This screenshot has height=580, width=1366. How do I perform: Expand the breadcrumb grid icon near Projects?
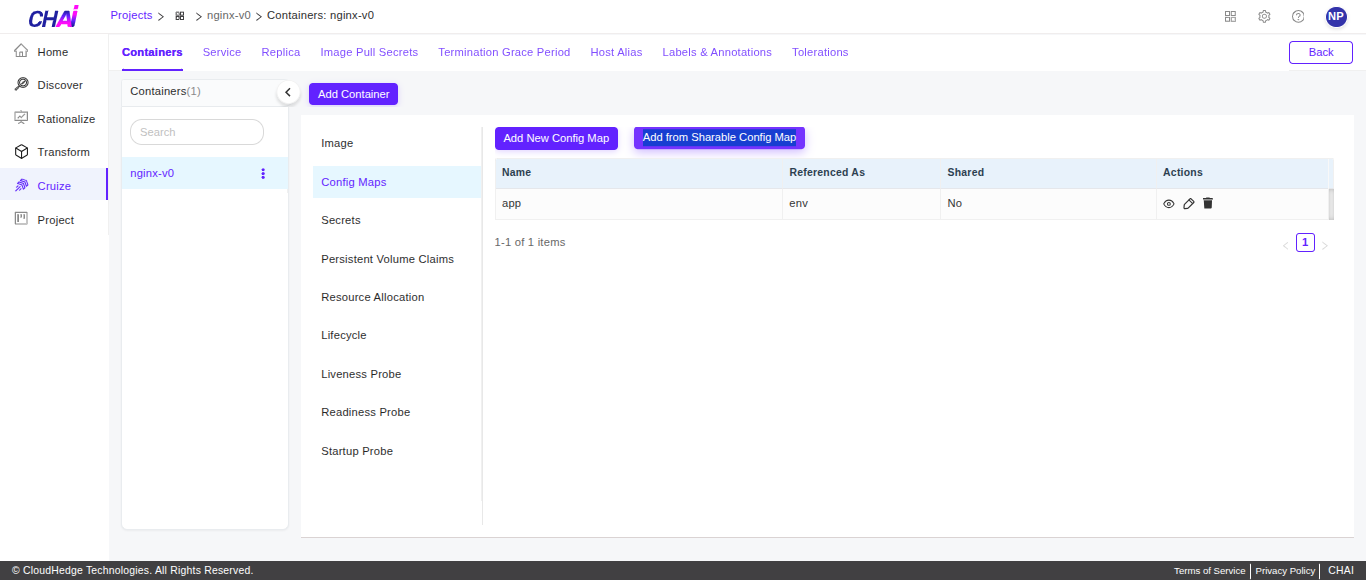coord(178,16)
